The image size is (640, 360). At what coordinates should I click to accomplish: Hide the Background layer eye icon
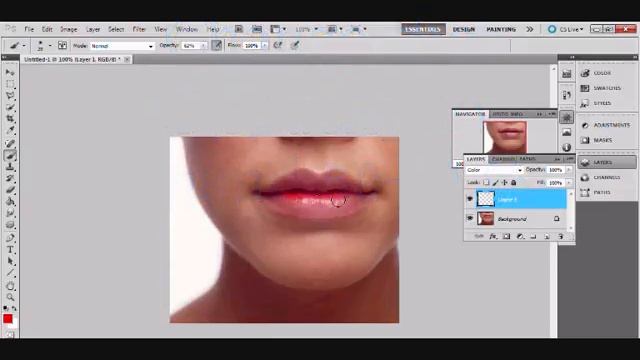(470, 218)
